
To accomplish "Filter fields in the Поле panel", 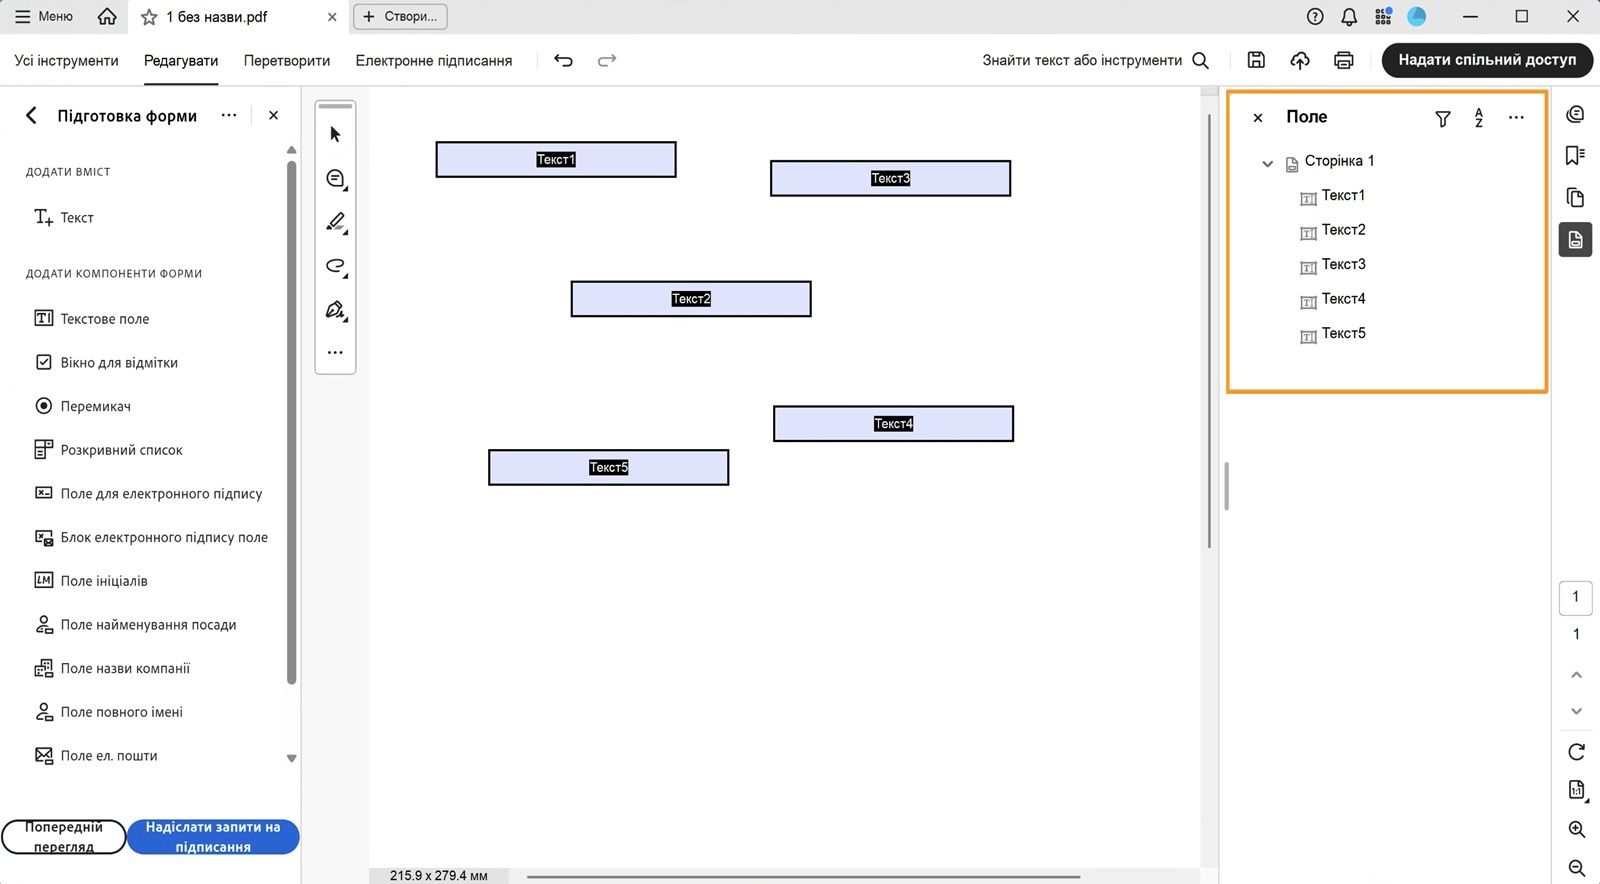I will click(x=1443, y=119).
